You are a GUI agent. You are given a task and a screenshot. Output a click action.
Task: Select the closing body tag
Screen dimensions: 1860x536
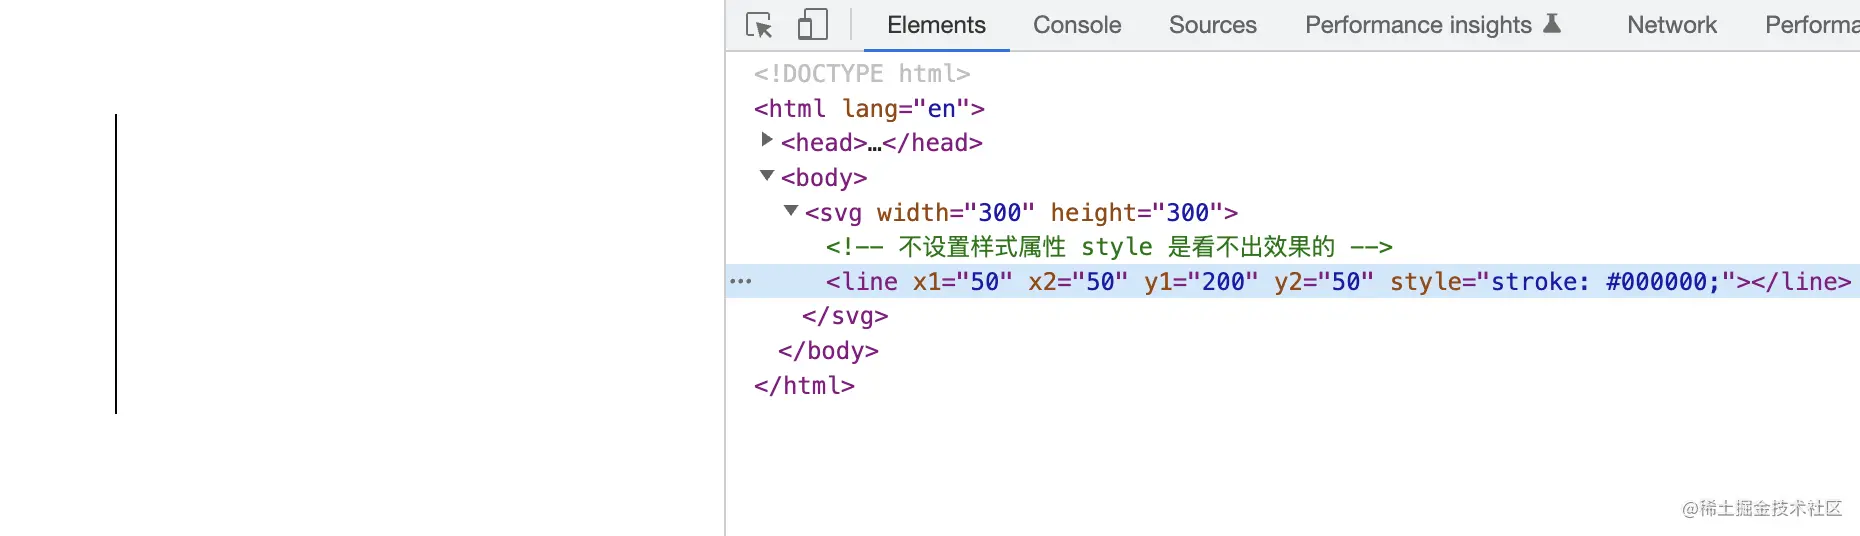tap(828, 351)
